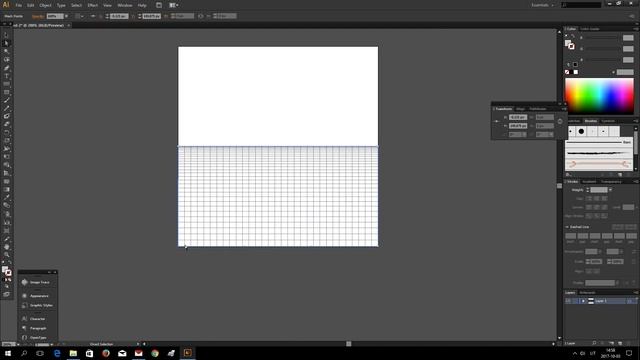Switch to the Transparency tab
Image resolution: width=640 pixels, height=360 pixels.
click(611, 181)
